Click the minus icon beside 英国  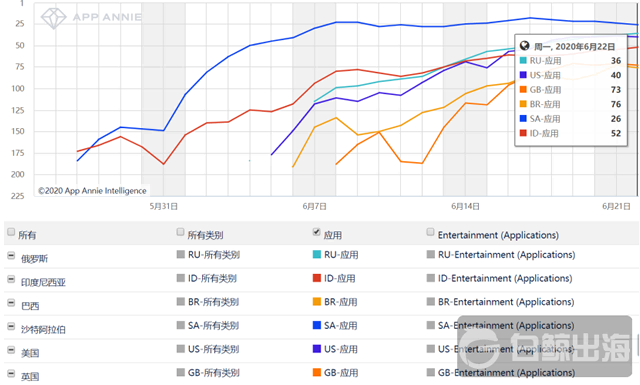click(x=11, y=373)
